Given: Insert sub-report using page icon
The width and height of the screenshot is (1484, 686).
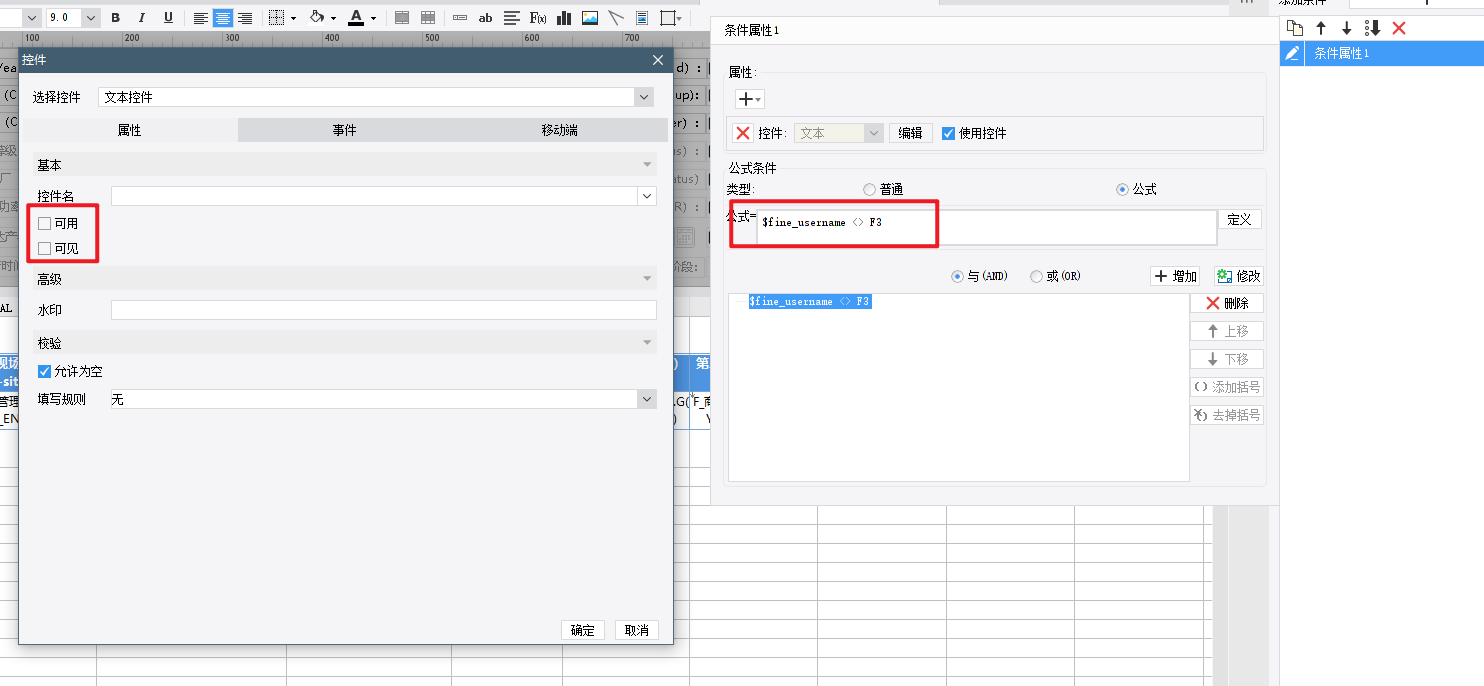Looking at the screenshot, I should pos(642,18).
